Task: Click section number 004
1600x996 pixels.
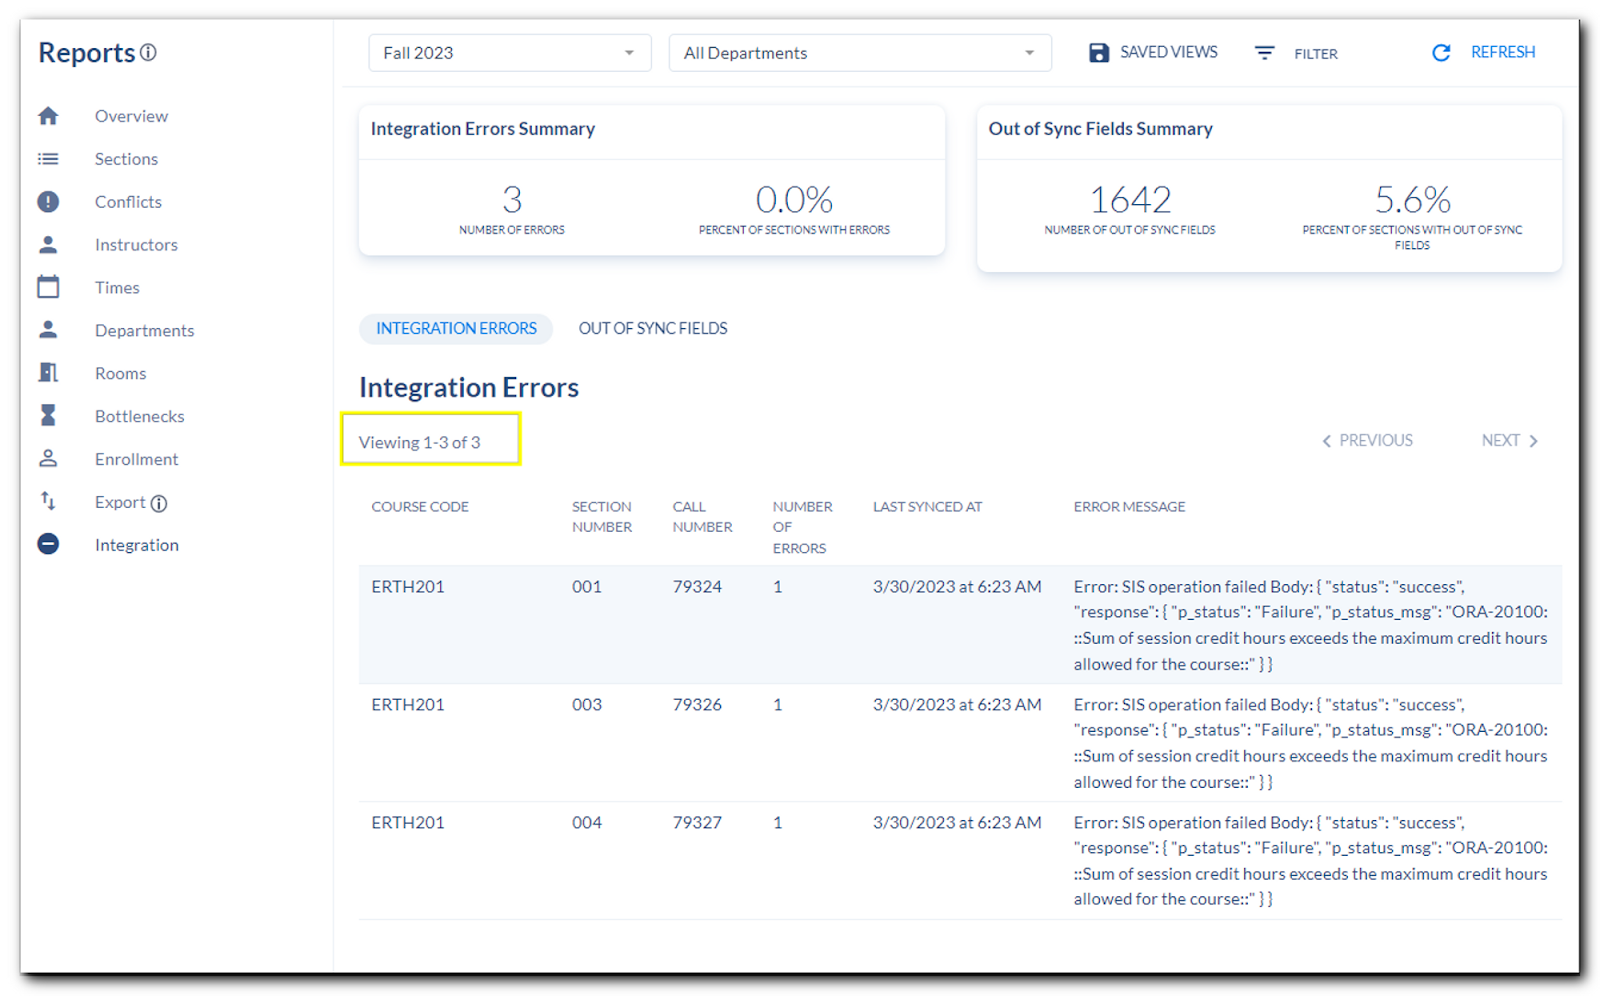Action: pyautogui.click(x=587, y=823)
